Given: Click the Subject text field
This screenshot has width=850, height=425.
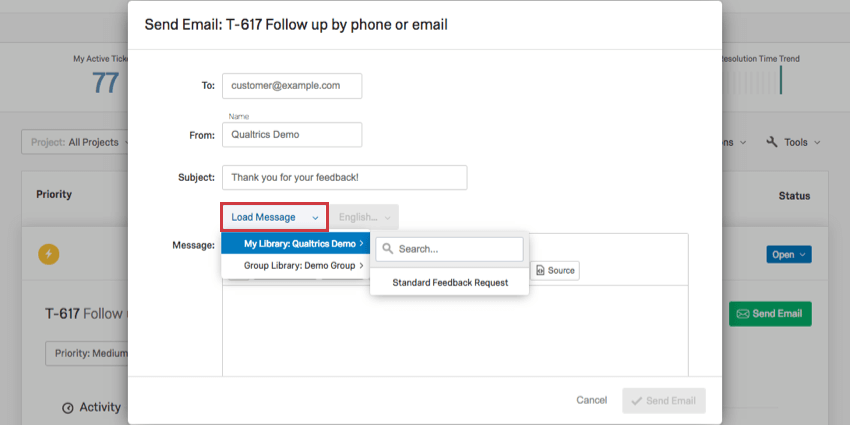Looking at the screenshot, I should coord(344,177).
